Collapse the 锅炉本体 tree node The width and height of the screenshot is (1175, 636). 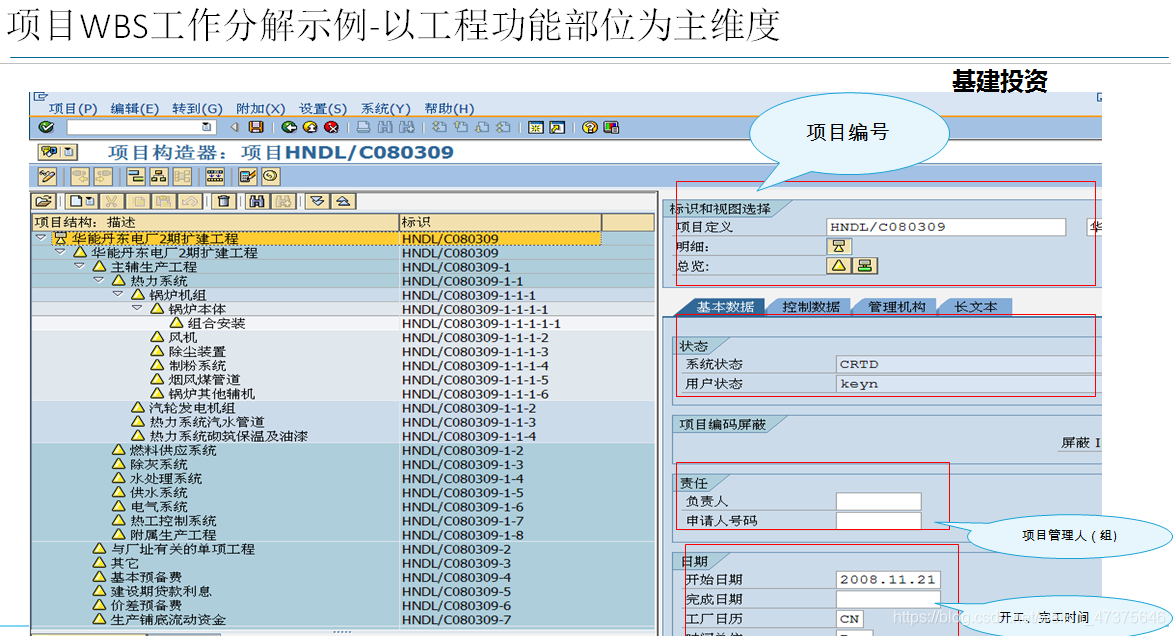point(136,308)
